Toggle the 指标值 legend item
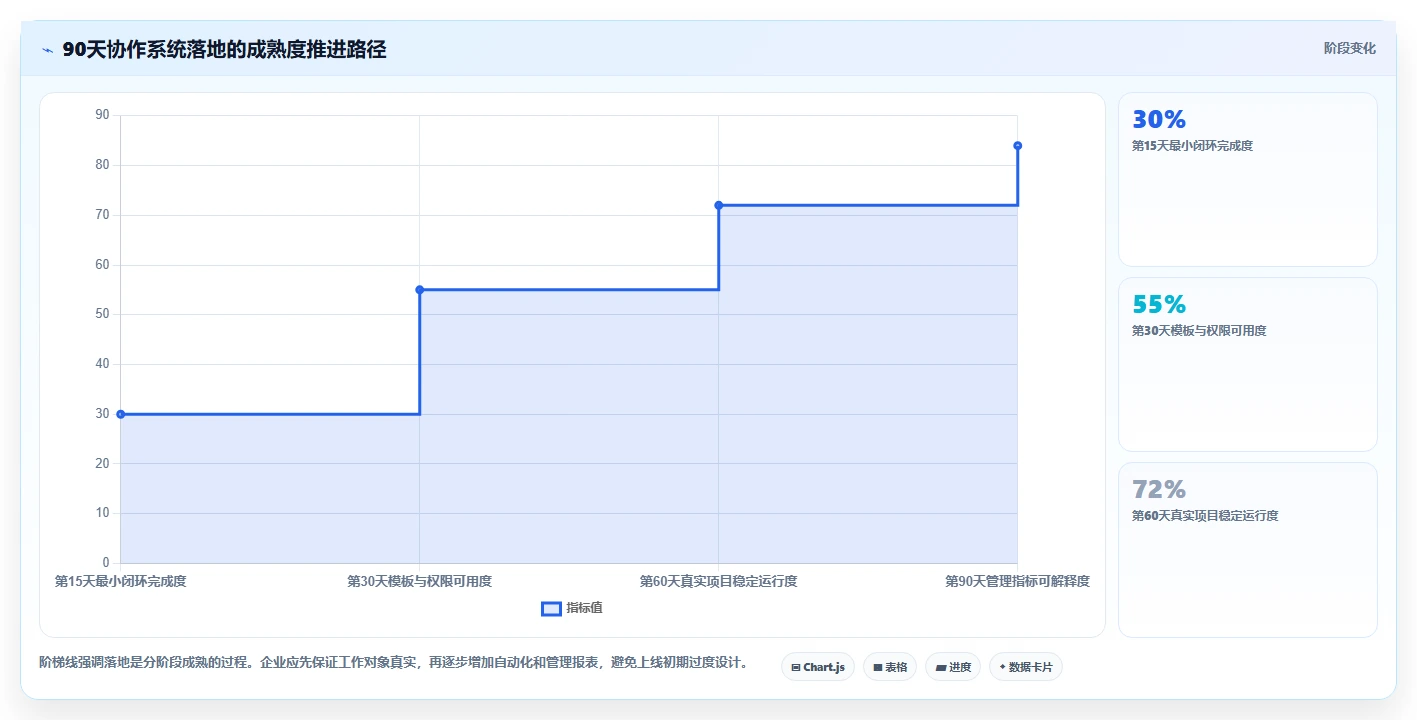Screen dimensions: 1417x720 (572, 608)
